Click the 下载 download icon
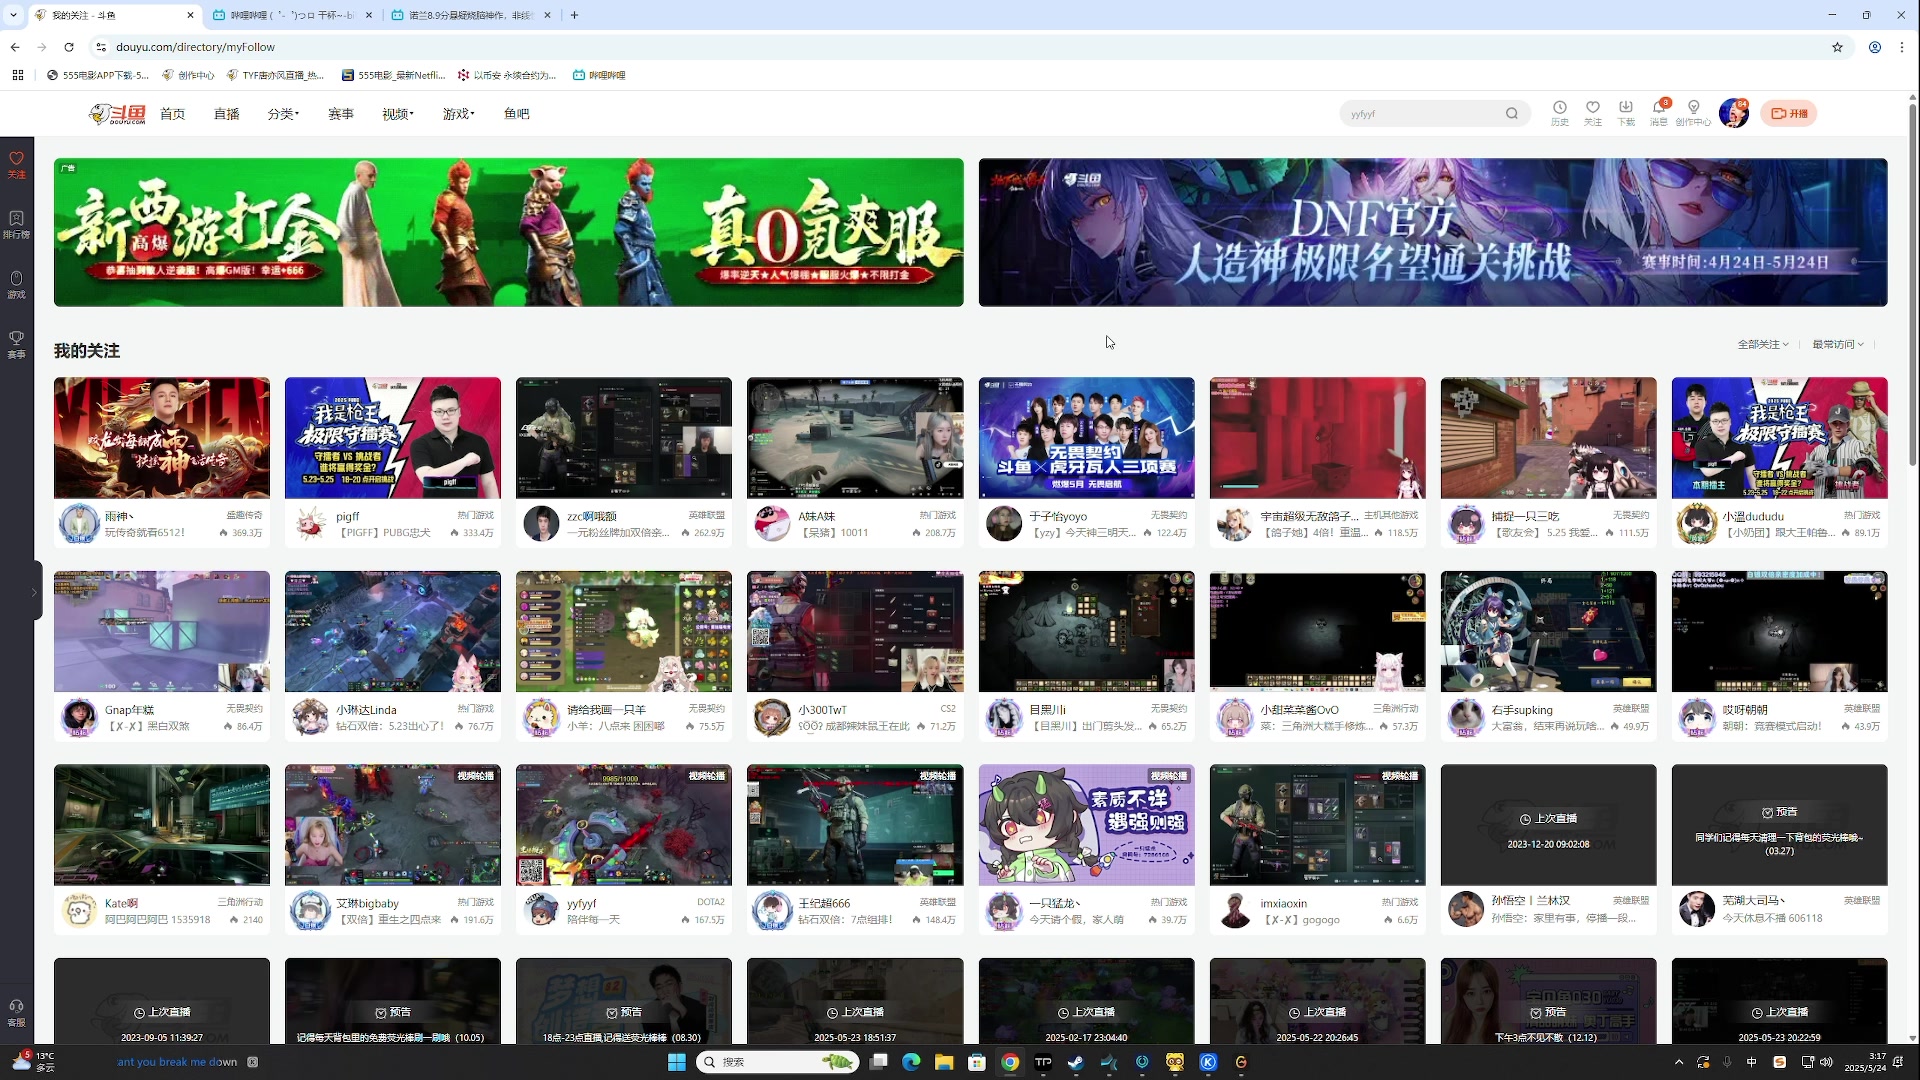Viewport: 1920px width, 1080px height. point(1626,113)
